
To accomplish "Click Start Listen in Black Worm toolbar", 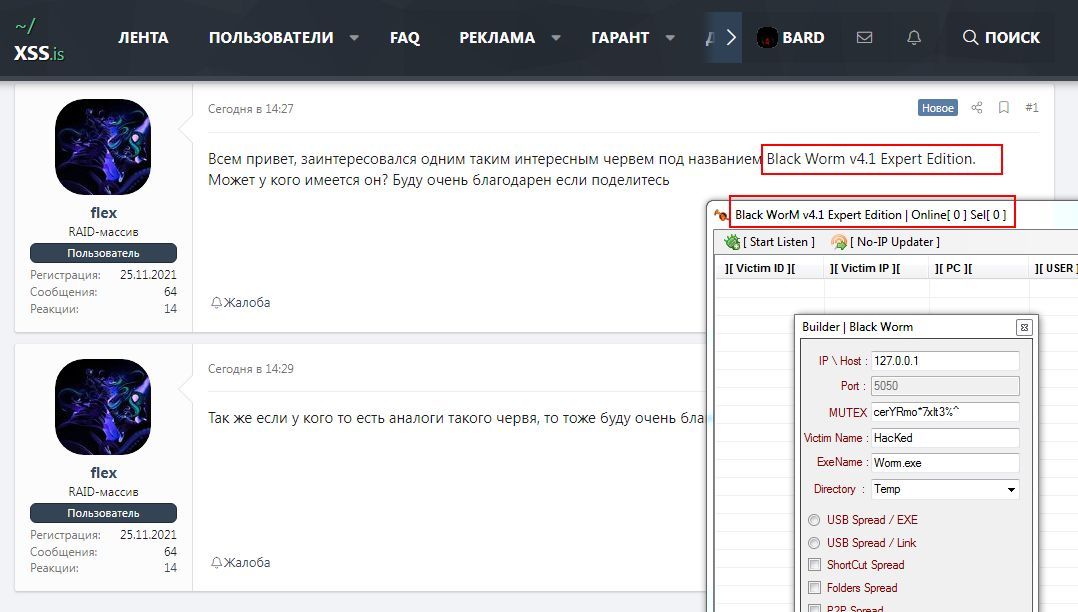I will [769, 242].
